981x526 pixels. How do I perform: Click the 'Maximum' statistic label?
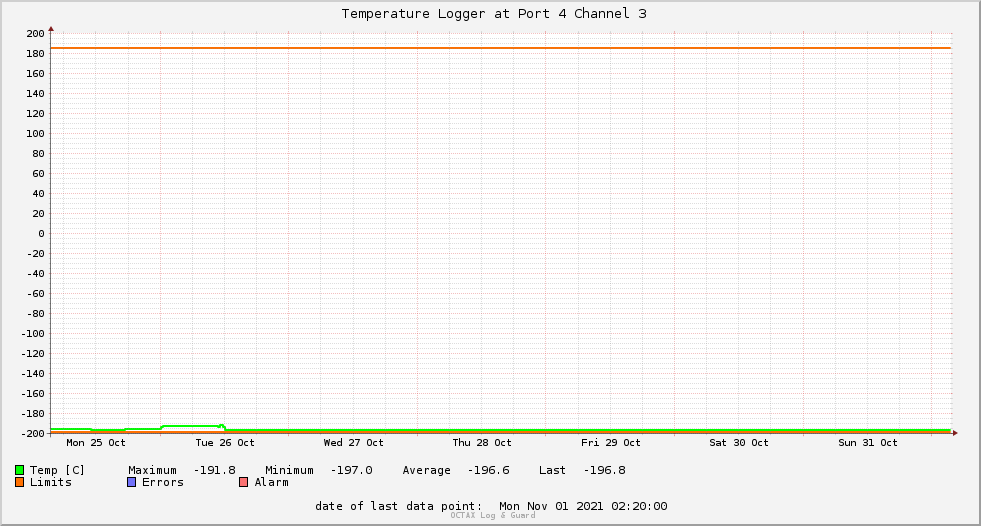click(152, 470)
